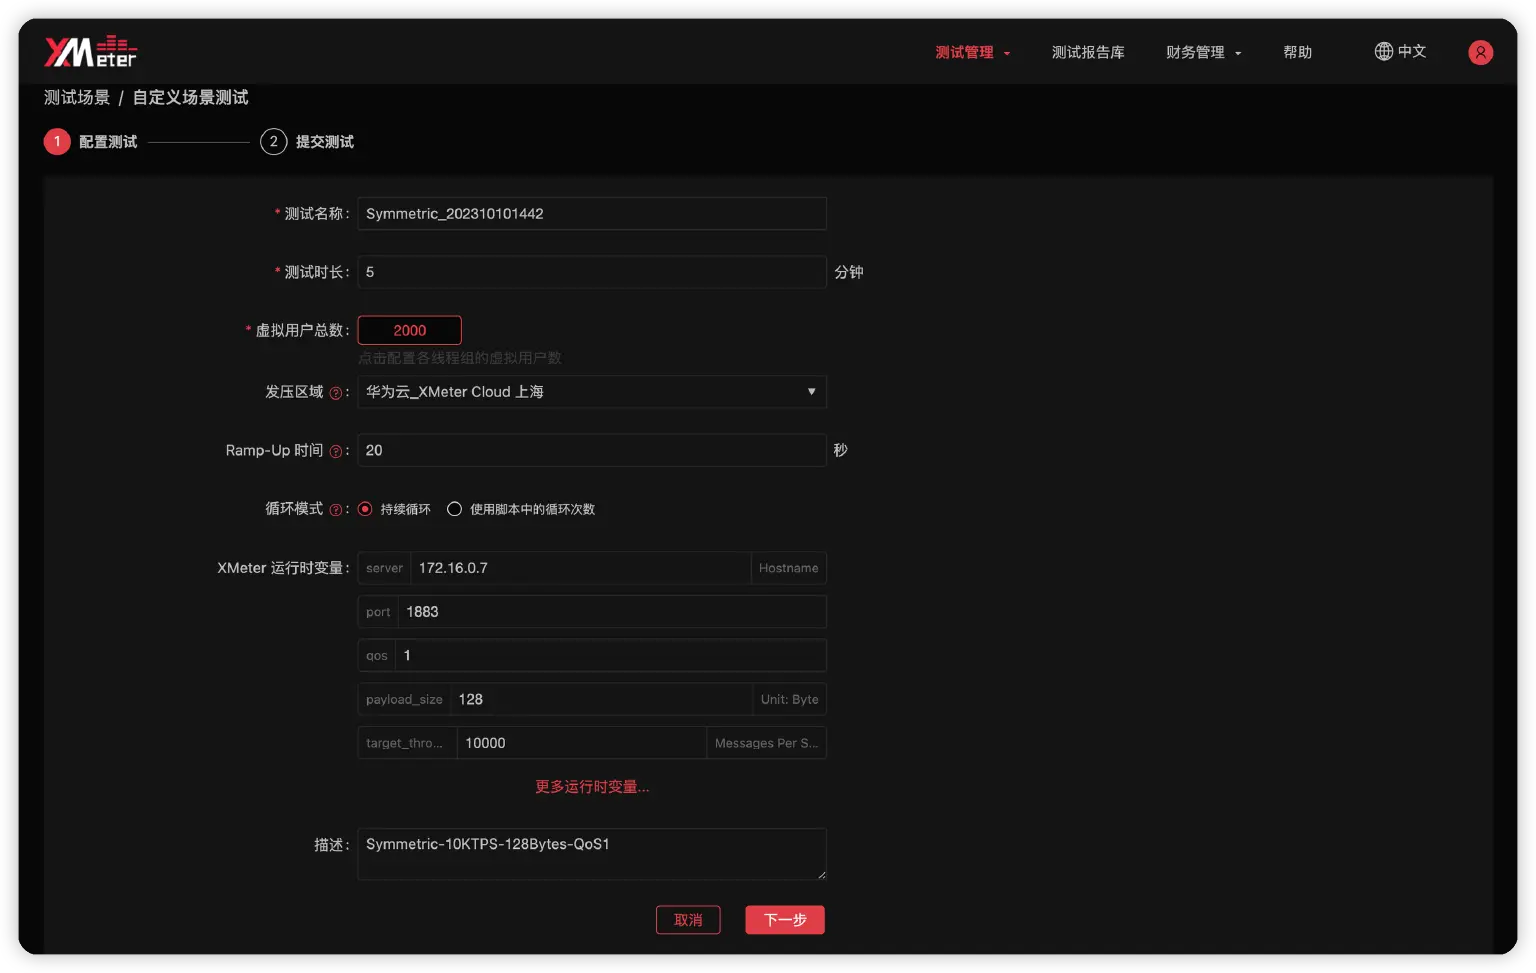This screenshot has height=973, width=1536.
Task: Click step 2 提交测试 circle
Action: pos(273,142)
